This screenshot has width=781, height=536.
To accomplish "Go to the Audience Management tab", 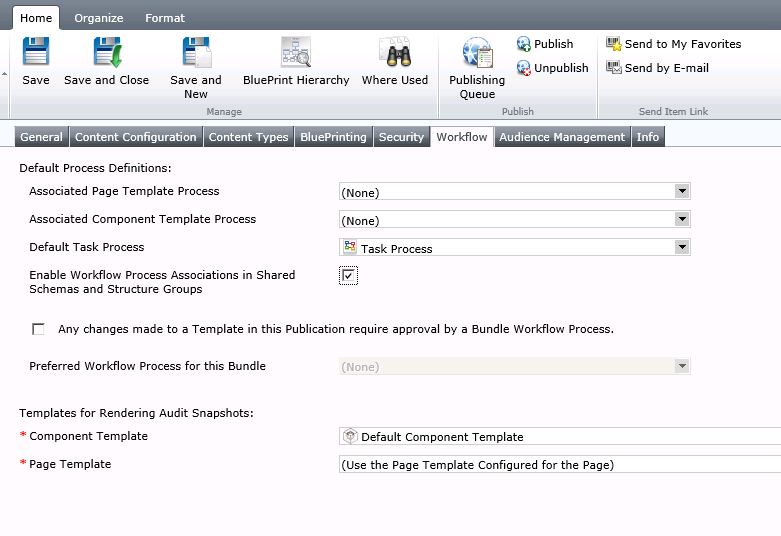I will pyautogui.click(x=561, y=137).
